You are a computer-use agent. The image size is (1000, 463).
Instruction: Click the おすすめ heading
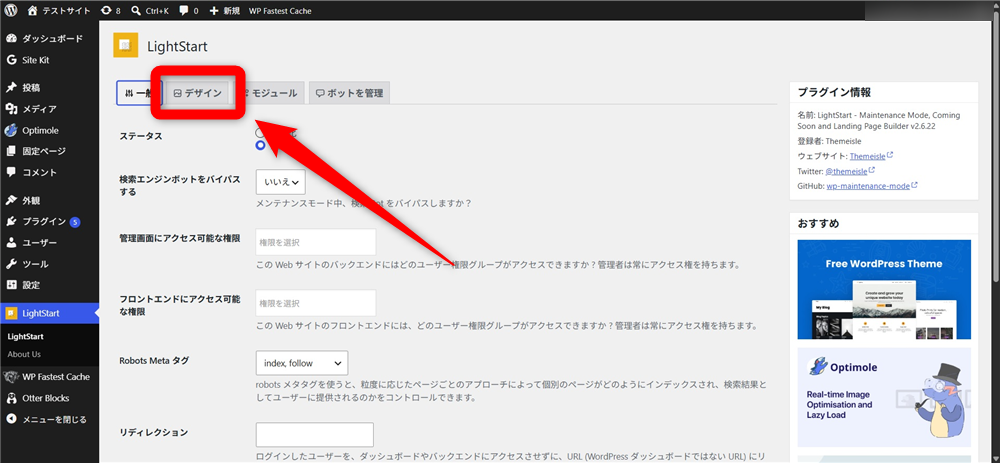point(818,223)
